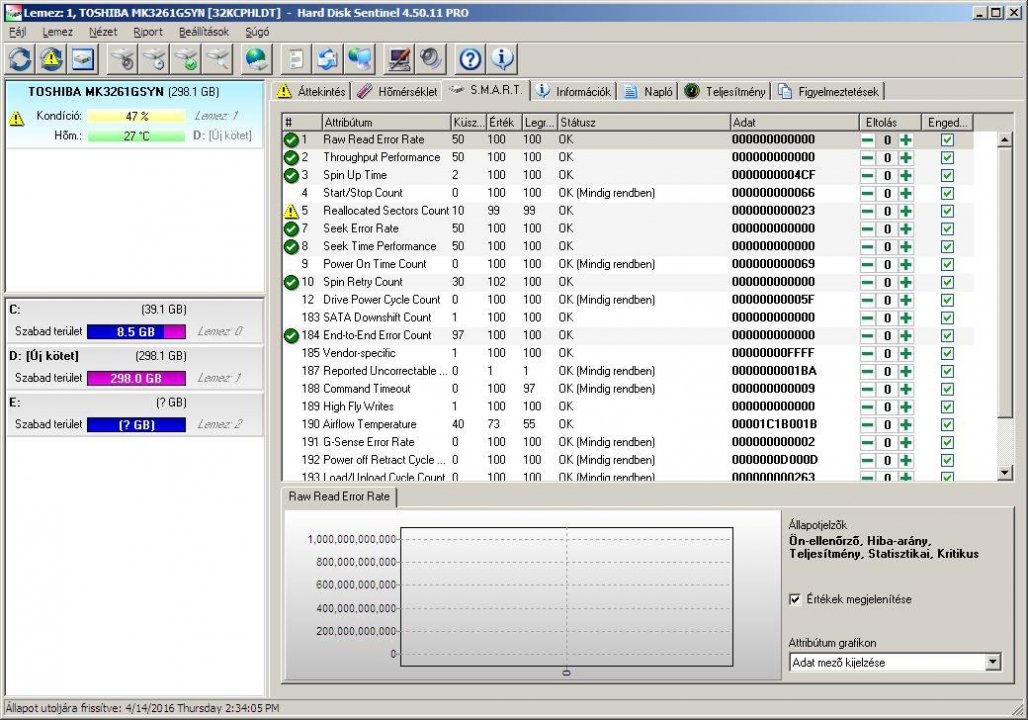The height and width of the screenshot is (720, 1028).
Task: Click the C: drive free space bar 8.5 GB
Action: (x=136, y=332)
